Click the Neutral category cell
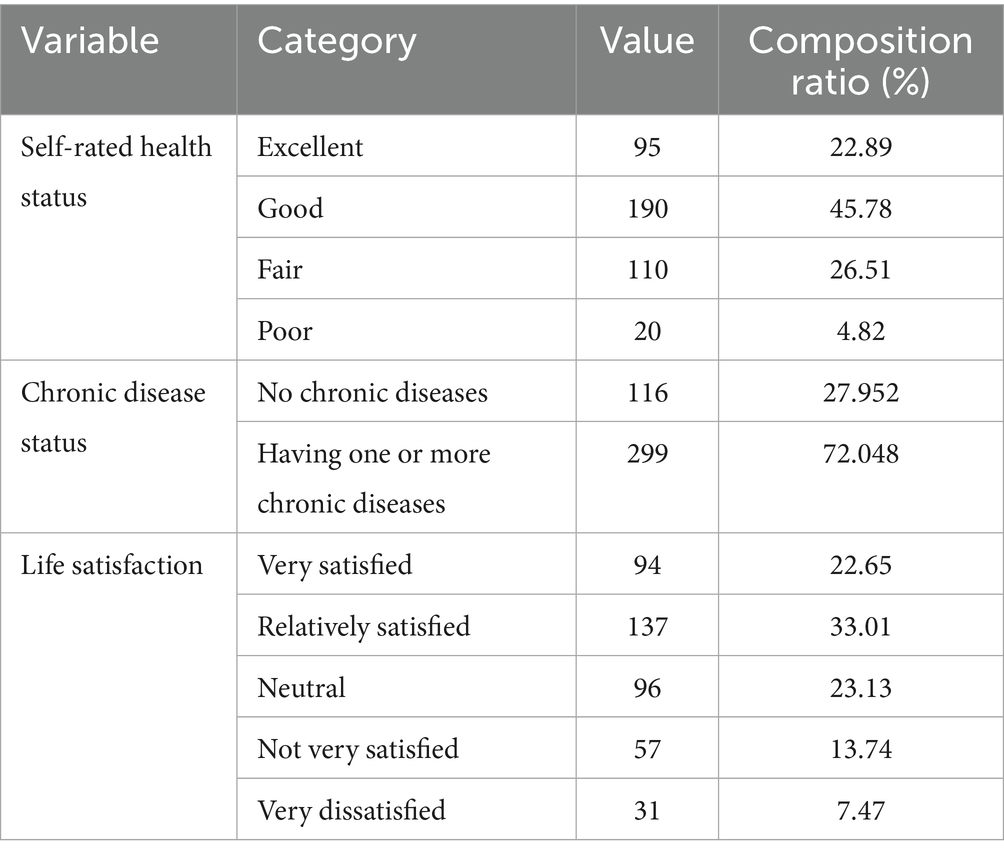Image resolution: width=1004 pixels, height=858 pixels. click(x=301, y=687)
